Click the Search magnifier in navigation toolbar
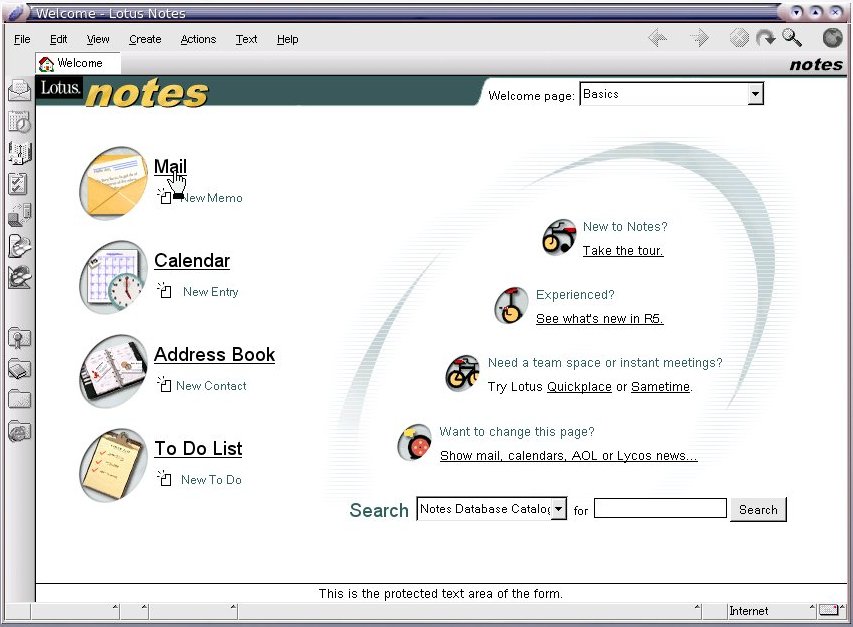 (792, 38)
